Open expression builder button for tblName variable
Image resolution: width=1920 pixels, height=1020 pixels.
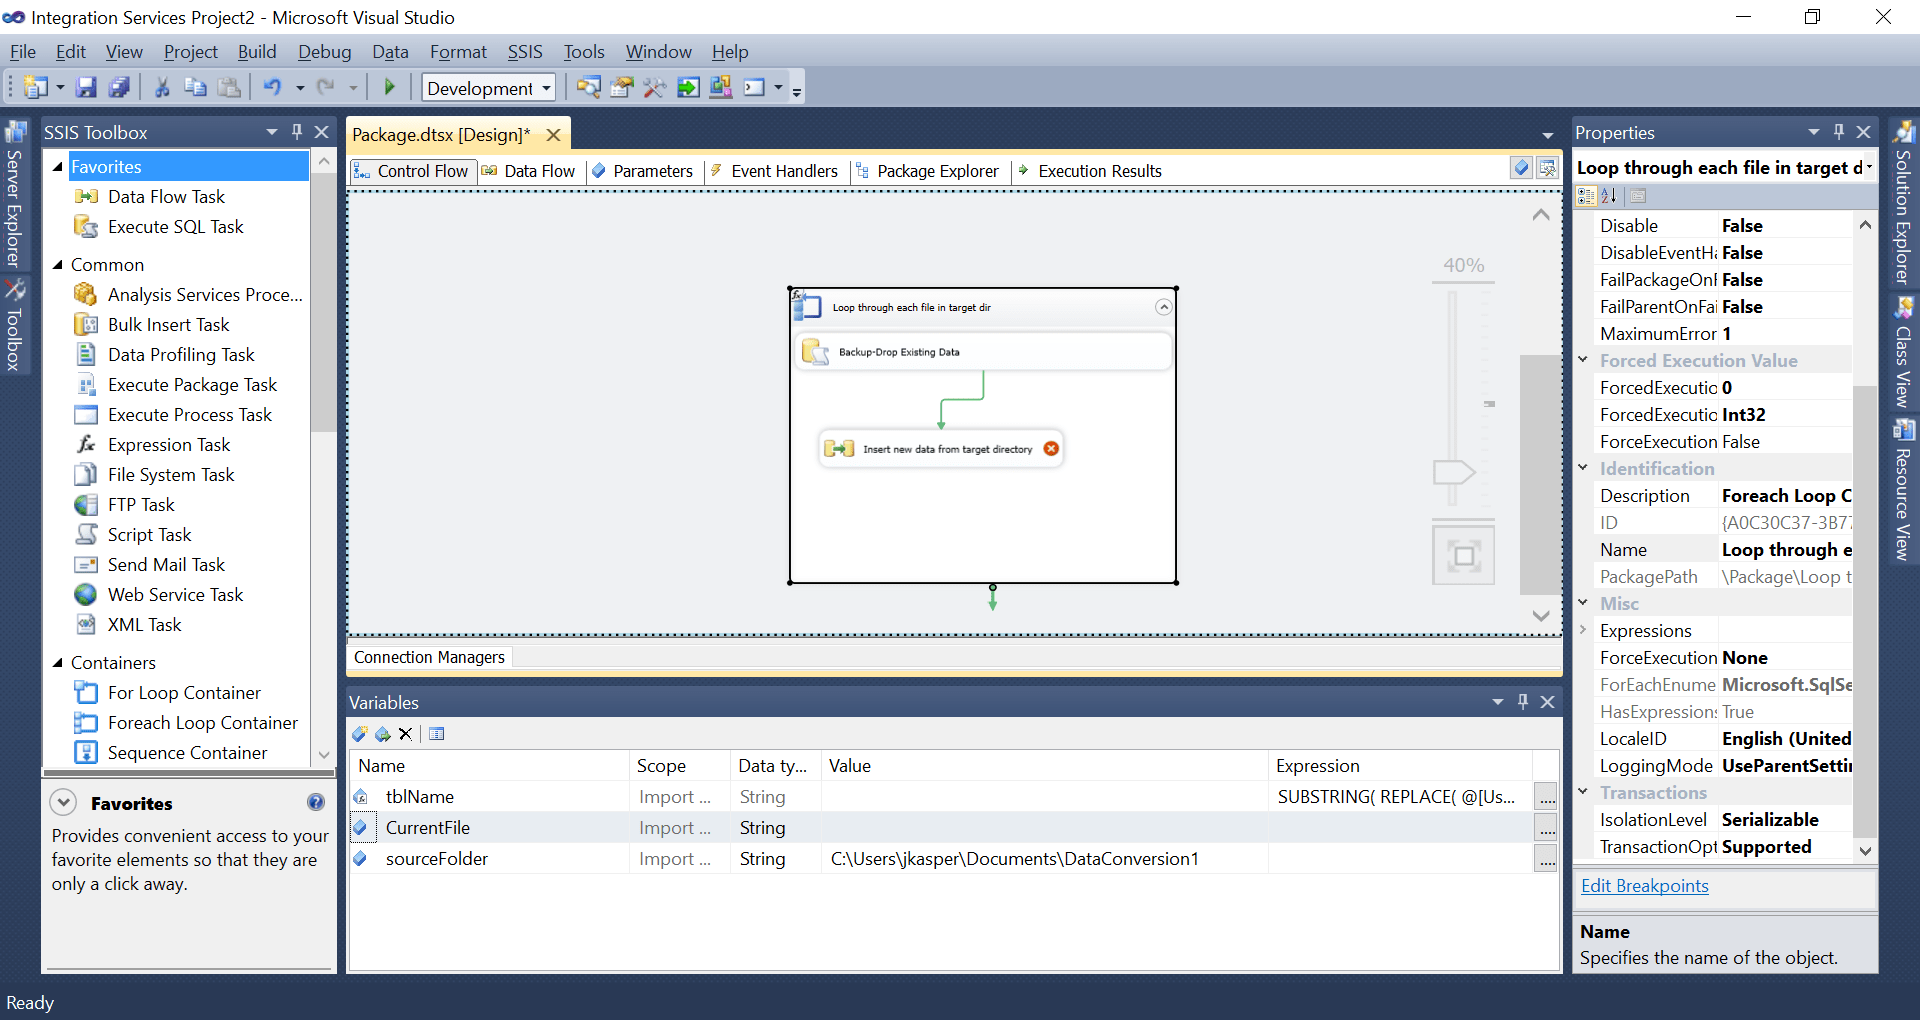1546,798
